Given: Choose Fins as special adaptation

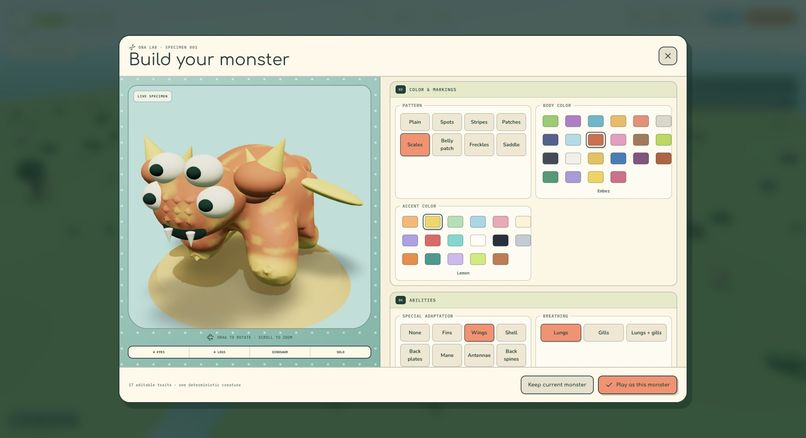Looking at the screenshot, I should click(x=447, y=333).
